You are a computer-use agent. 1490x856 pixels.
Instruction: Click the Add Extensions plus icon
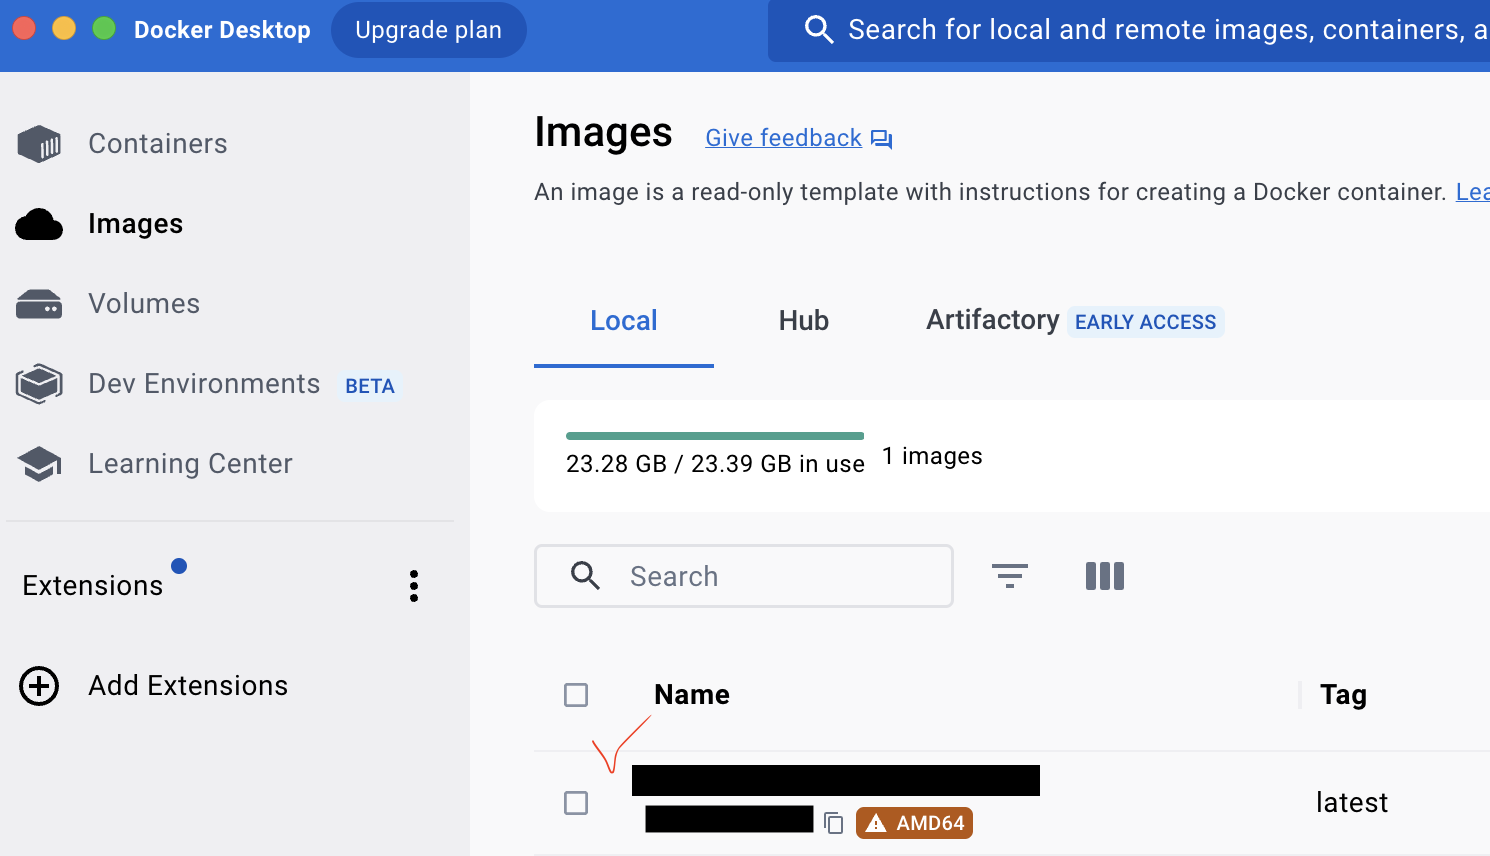pos(39,686)
